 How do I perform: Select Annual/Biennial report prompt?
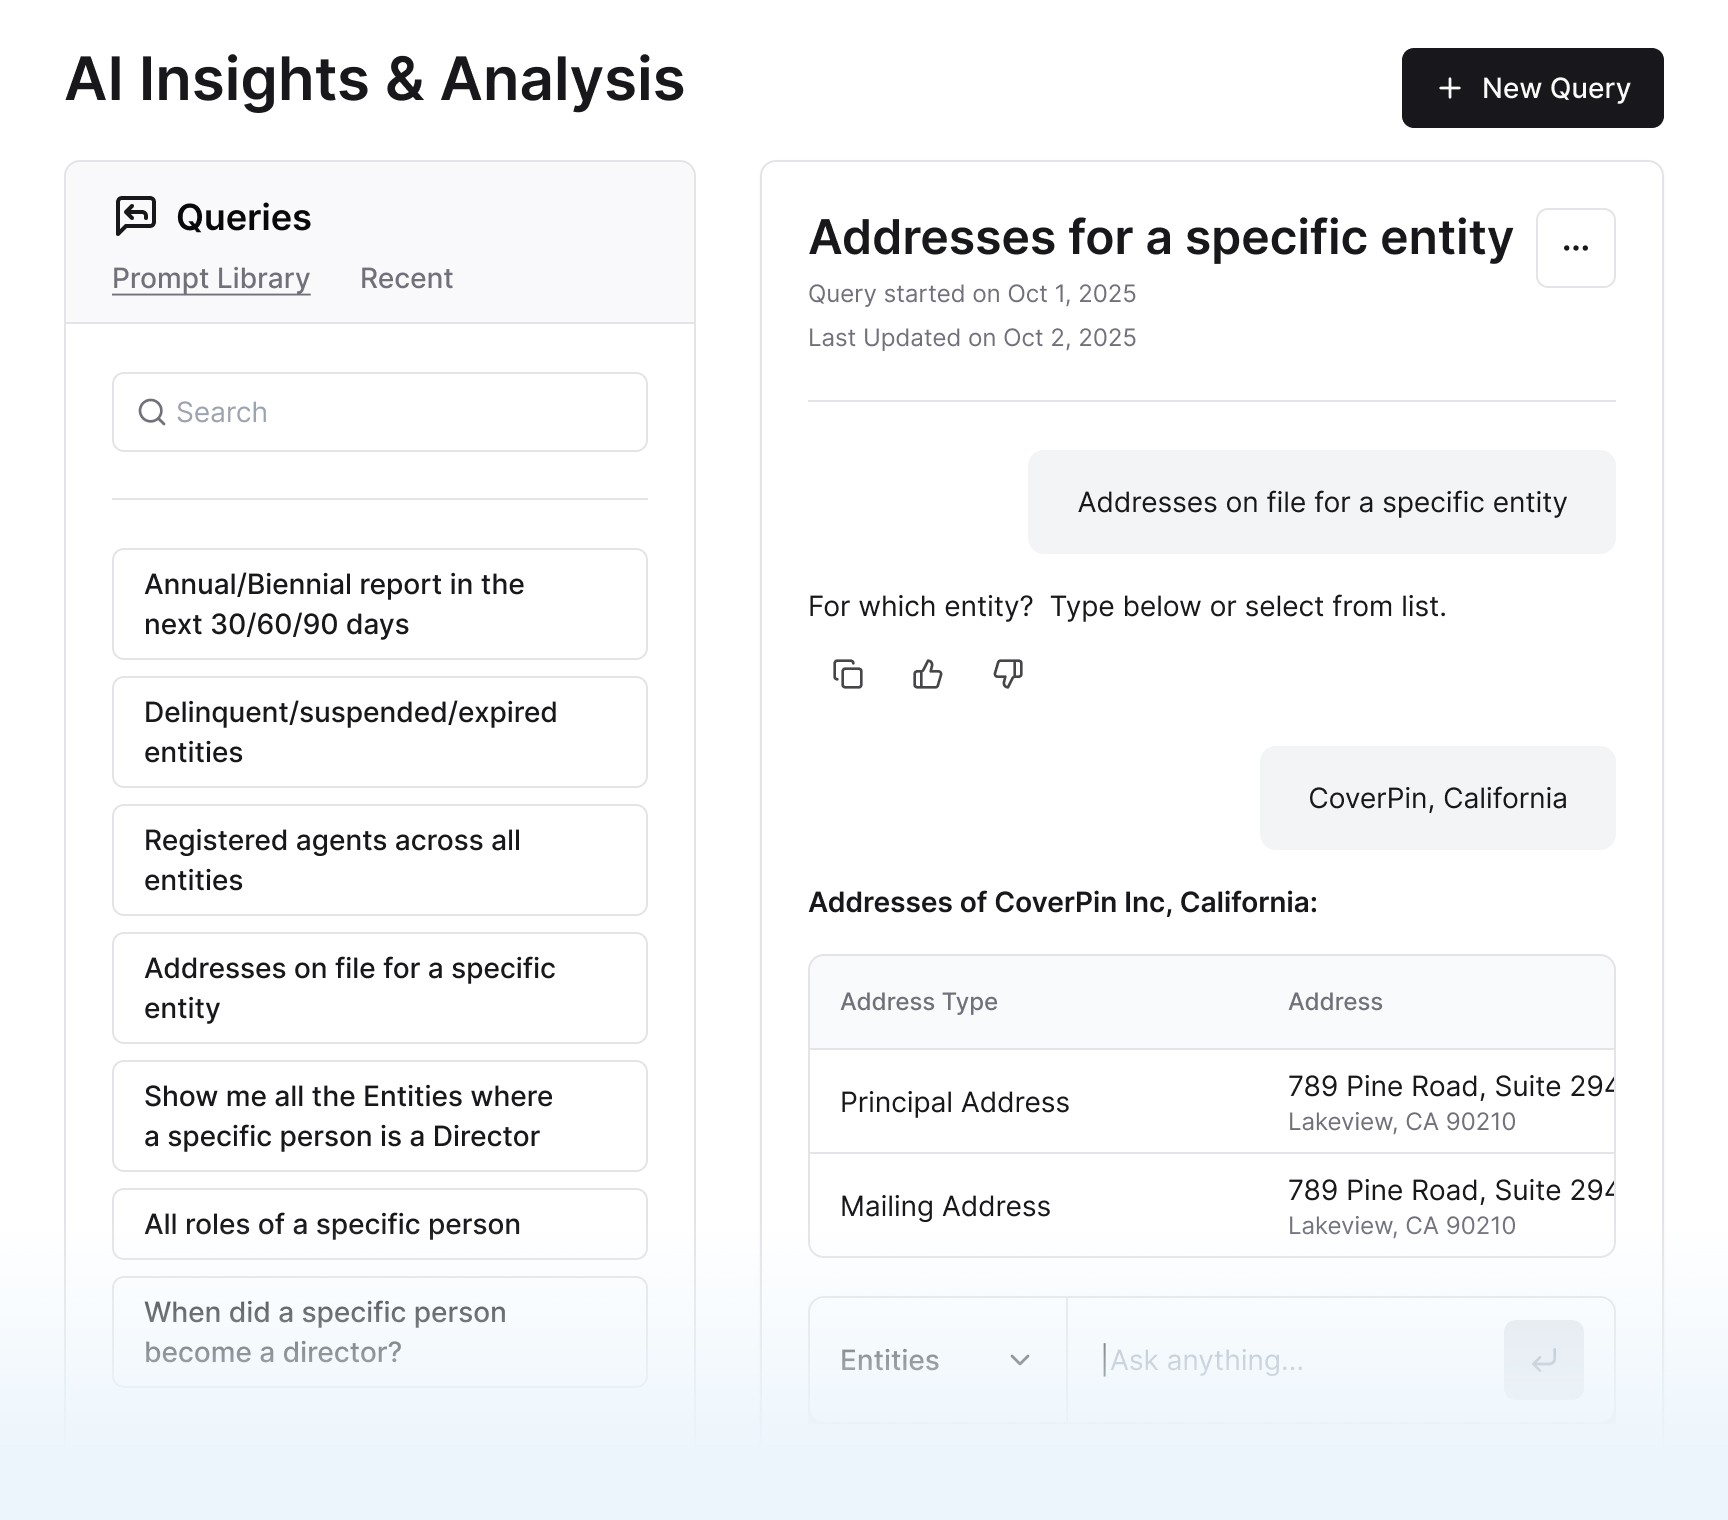pos(380,604)
